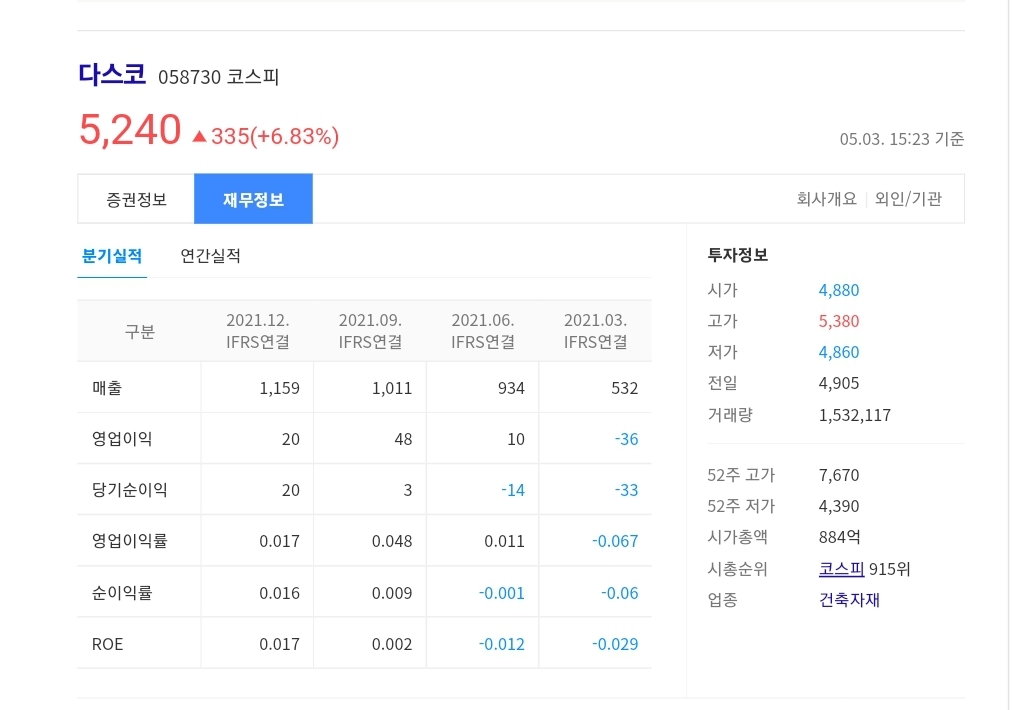
Task: Click the 영업이익 row label
Action: [x=118, y=438]
